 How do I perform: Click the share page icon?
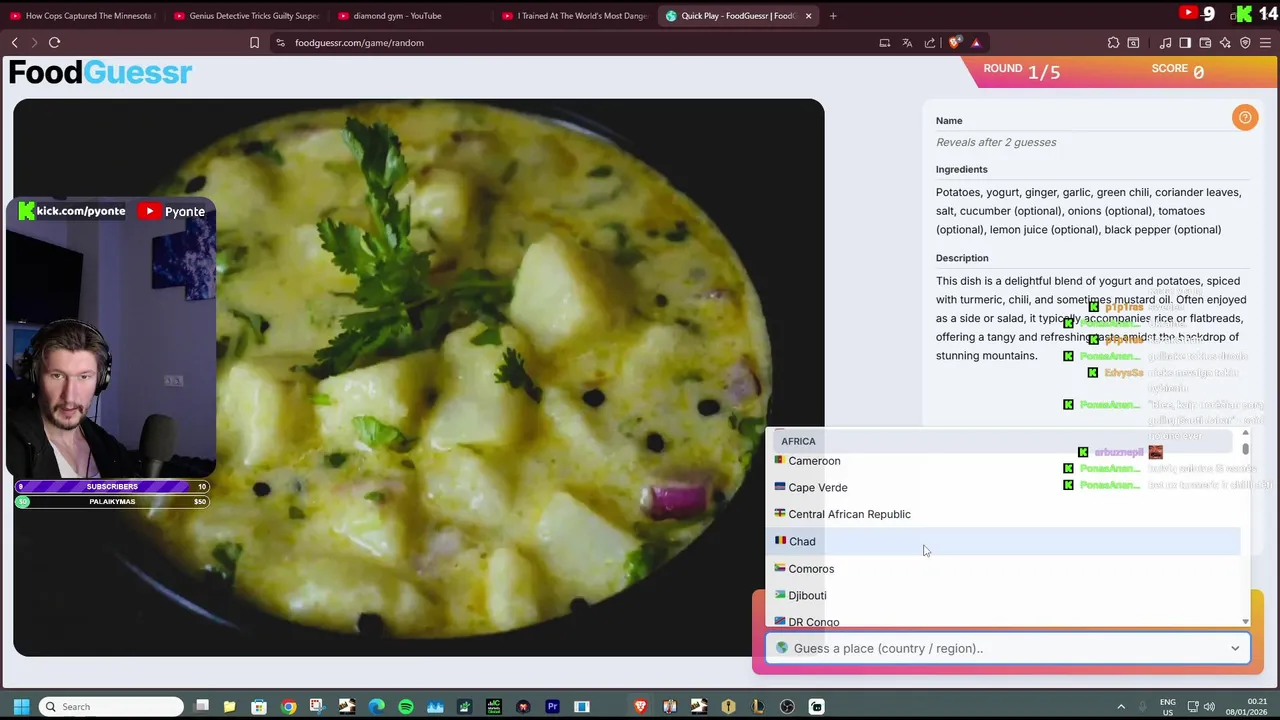tap(930, 43)
